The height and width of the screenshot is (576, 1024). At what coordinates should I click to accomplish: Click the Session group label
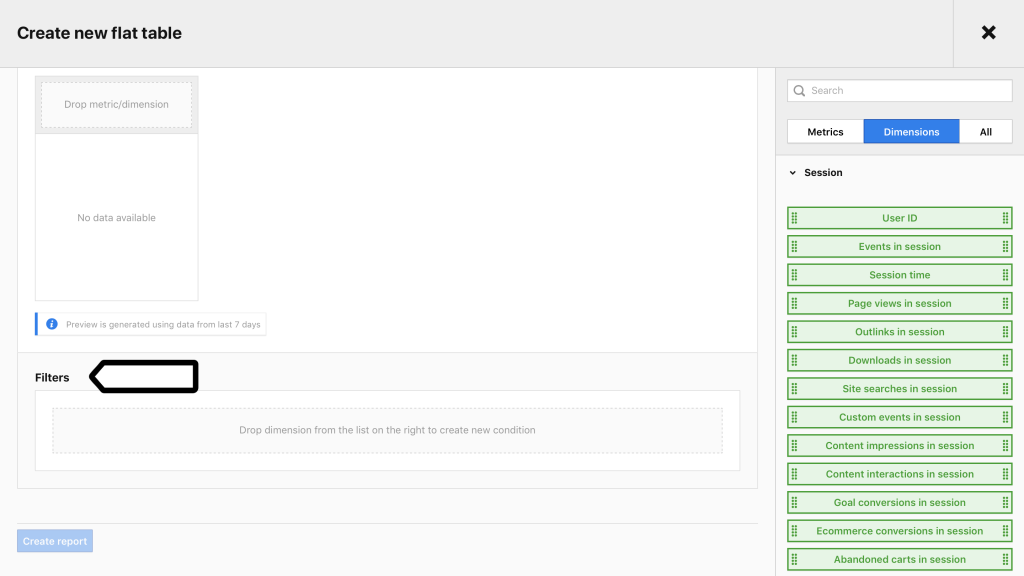[x=823, y=172]
